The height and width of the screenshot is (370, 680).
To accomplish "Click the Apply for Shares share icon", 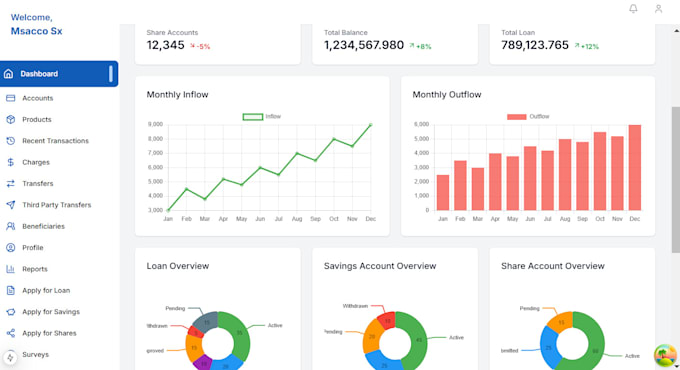I will coord(10,333).
